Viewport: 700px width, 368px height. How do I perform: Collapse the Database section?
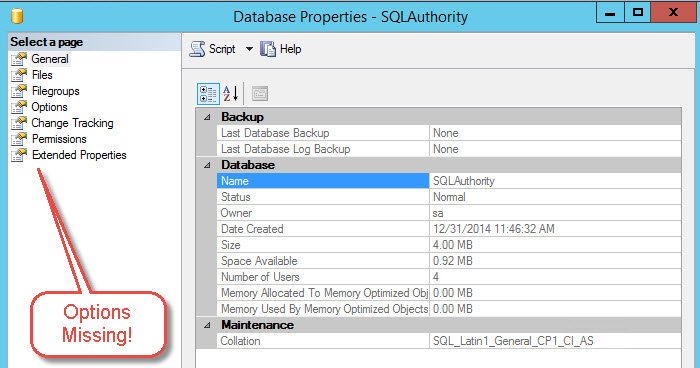pyautogui.click(x=207, y=165)
